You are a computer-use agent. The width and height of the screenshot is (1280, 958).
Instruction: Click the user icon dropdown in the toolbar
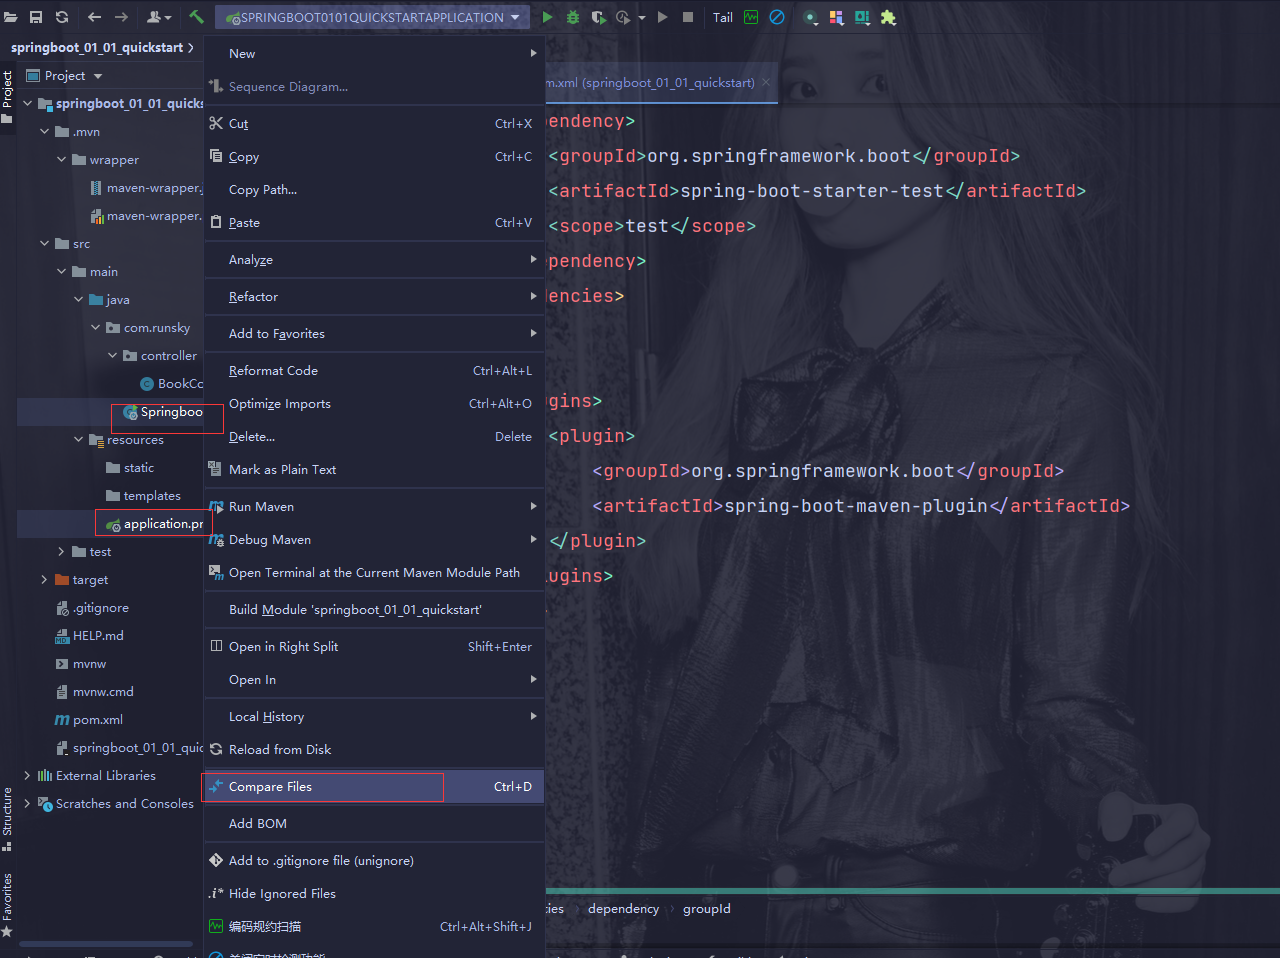coord(158,17)
